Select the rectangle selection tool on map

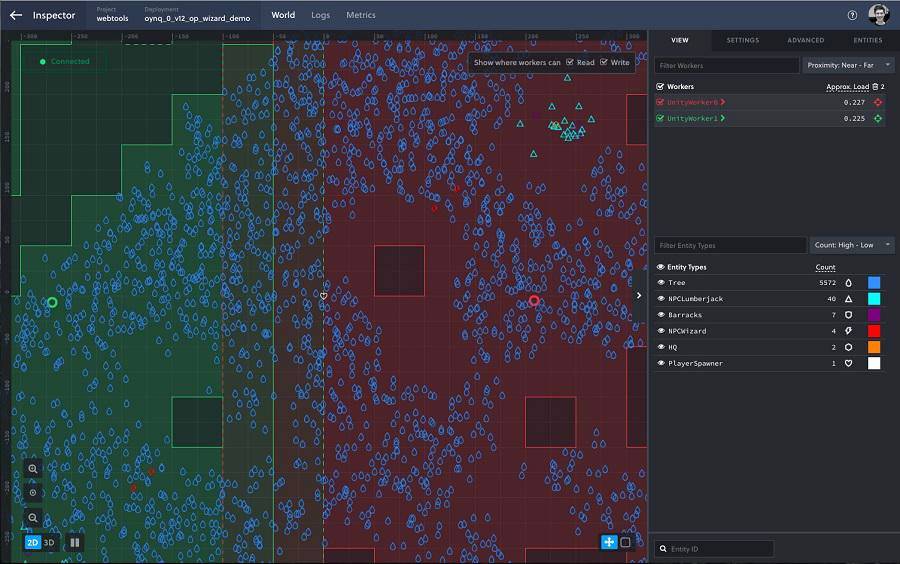626,542
